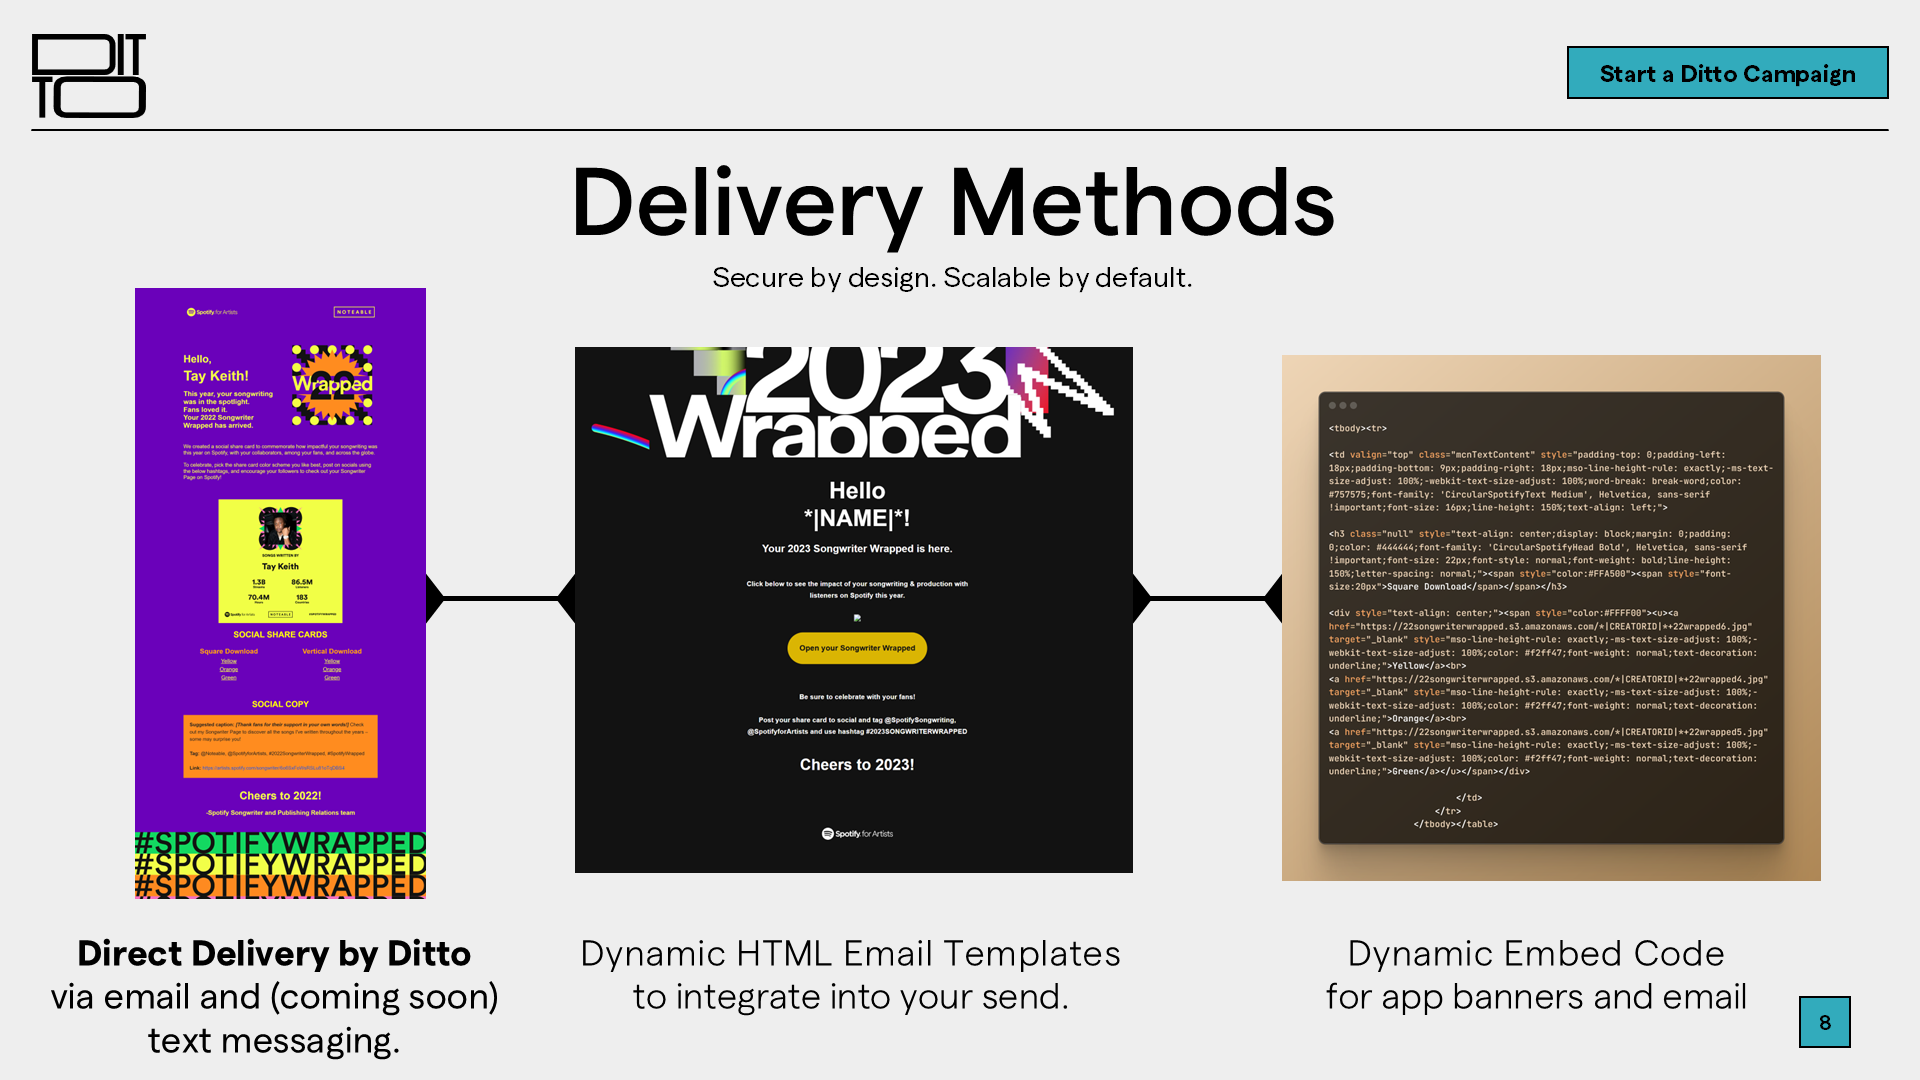
Task: Click the Delivery Methods slide title
Action: 952,204
